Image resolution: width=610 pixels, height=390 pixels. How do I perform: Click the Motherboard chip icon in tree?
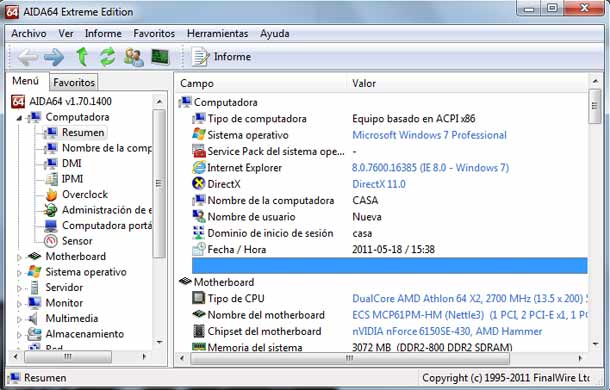(x=34, y=256)
